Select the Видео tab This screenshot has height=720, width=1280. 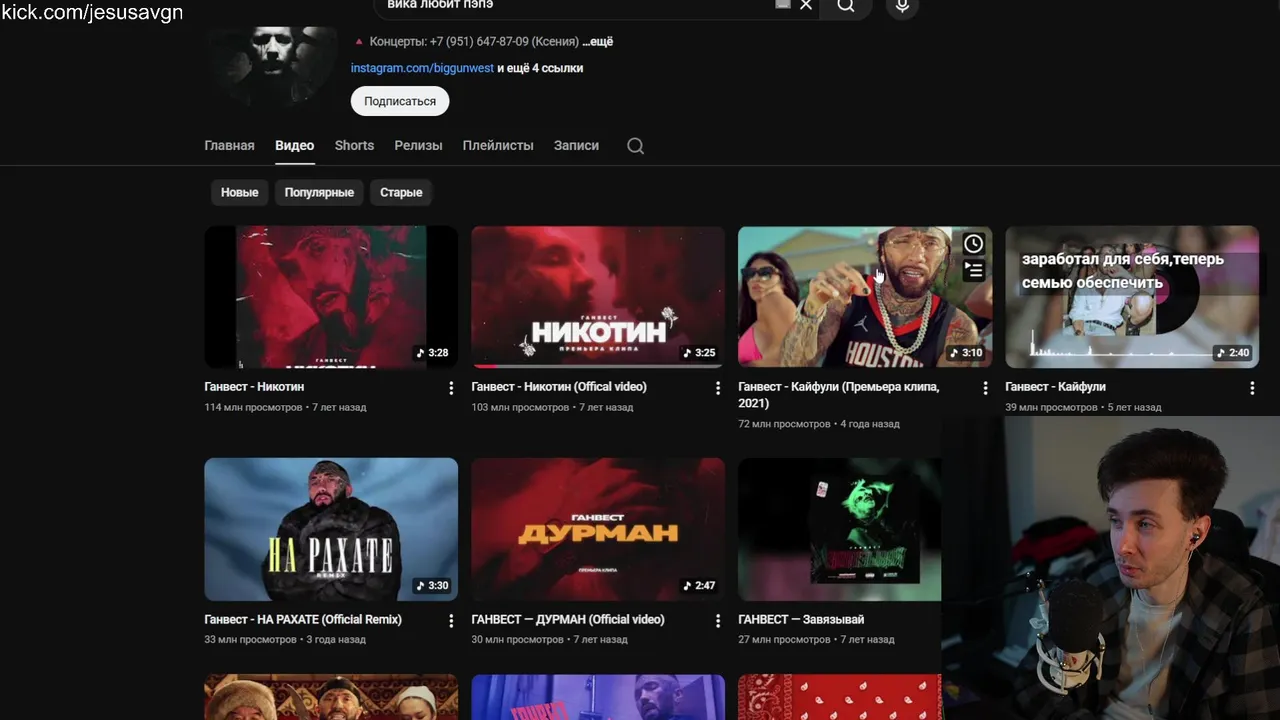[295, 145]
